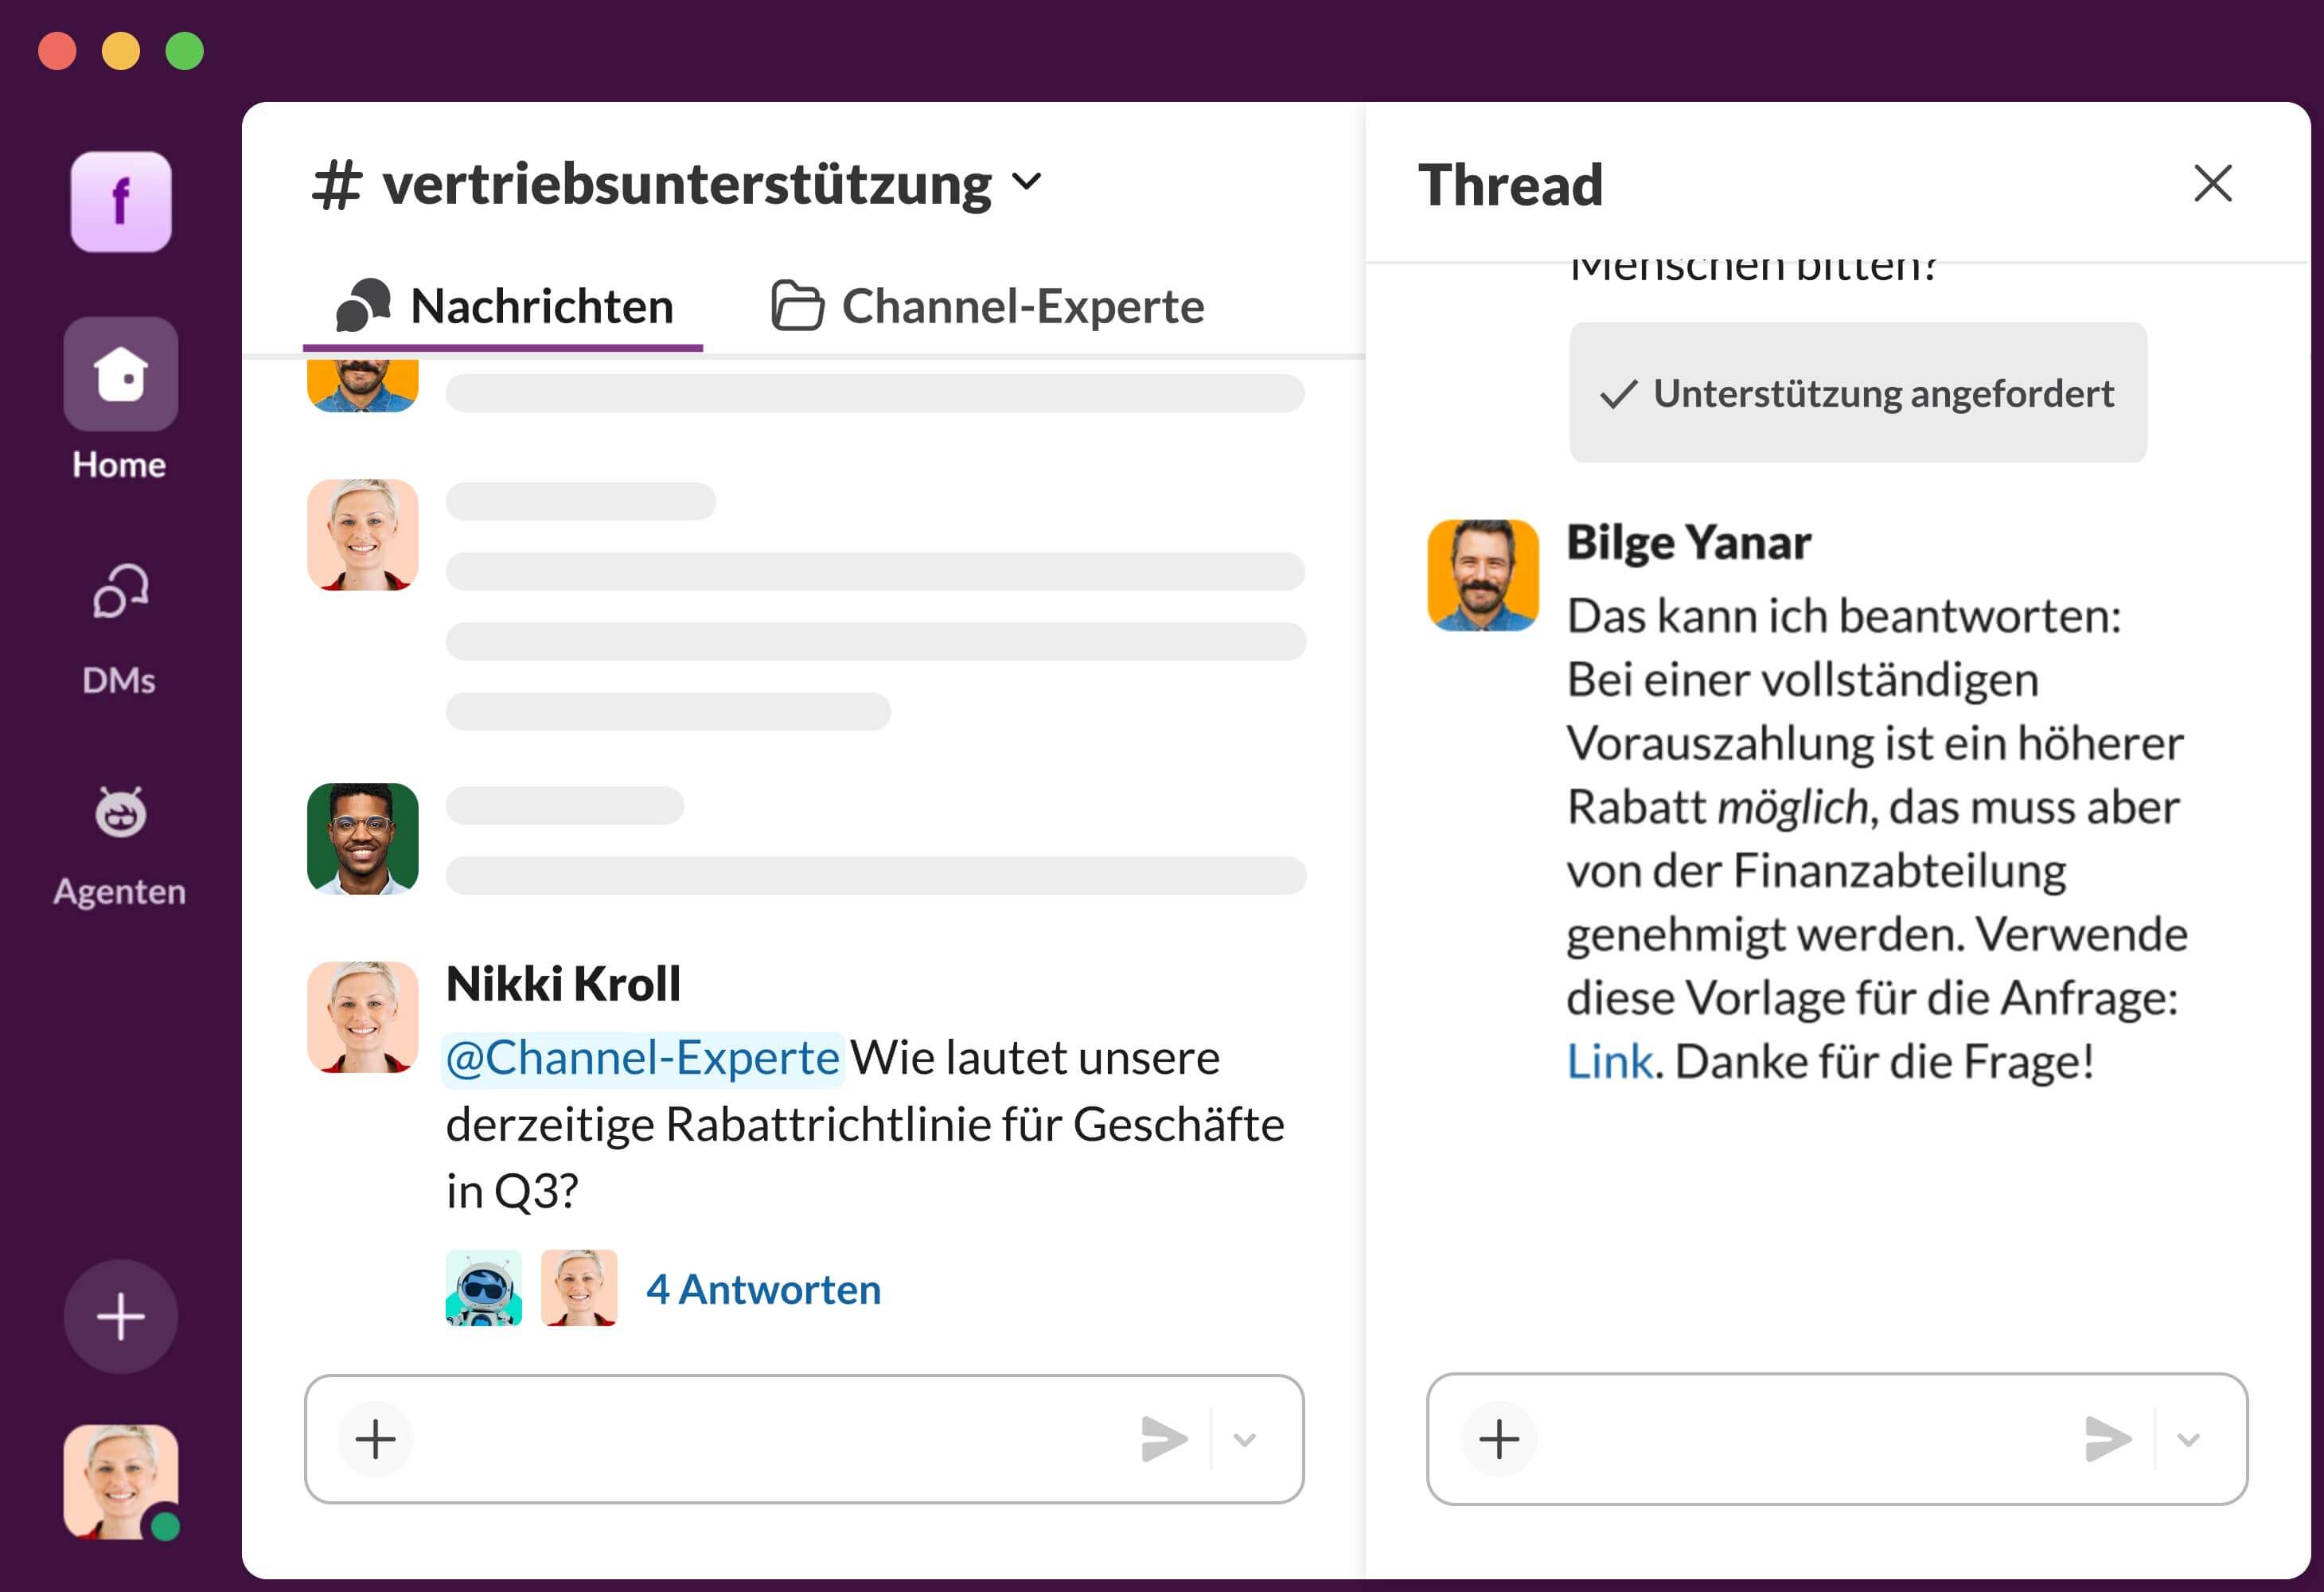Click the plus attachment icon in thread composer

coord(1498,1439)
